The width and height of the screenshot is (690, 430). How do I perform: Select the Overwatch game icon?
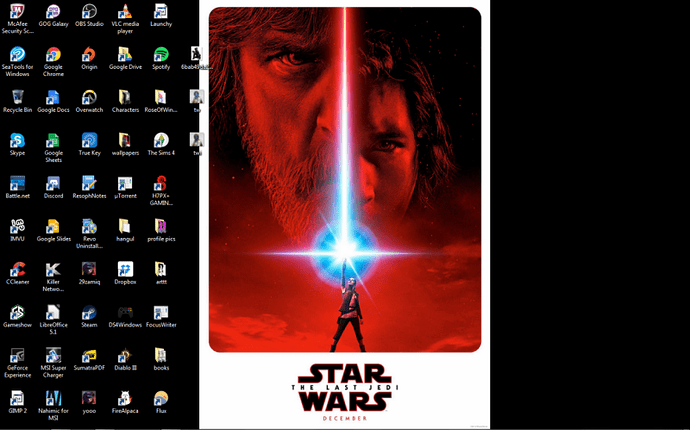click(x=89, y=98)
